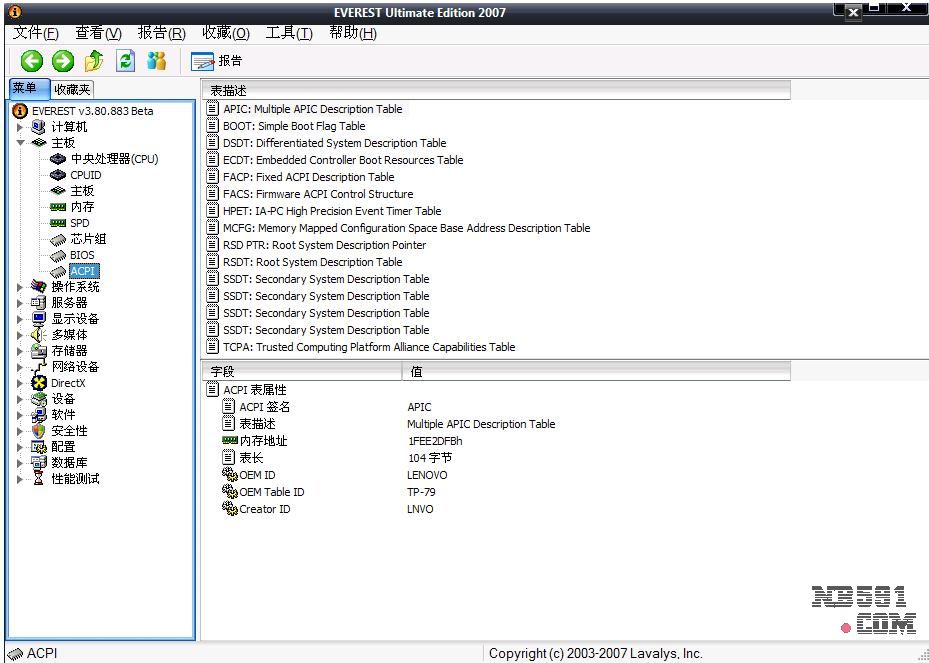Image resolution: width=929 pixels, height=663 pixels.
Task: Collapse the 主板 tree node
Action: tap(20, 143)
